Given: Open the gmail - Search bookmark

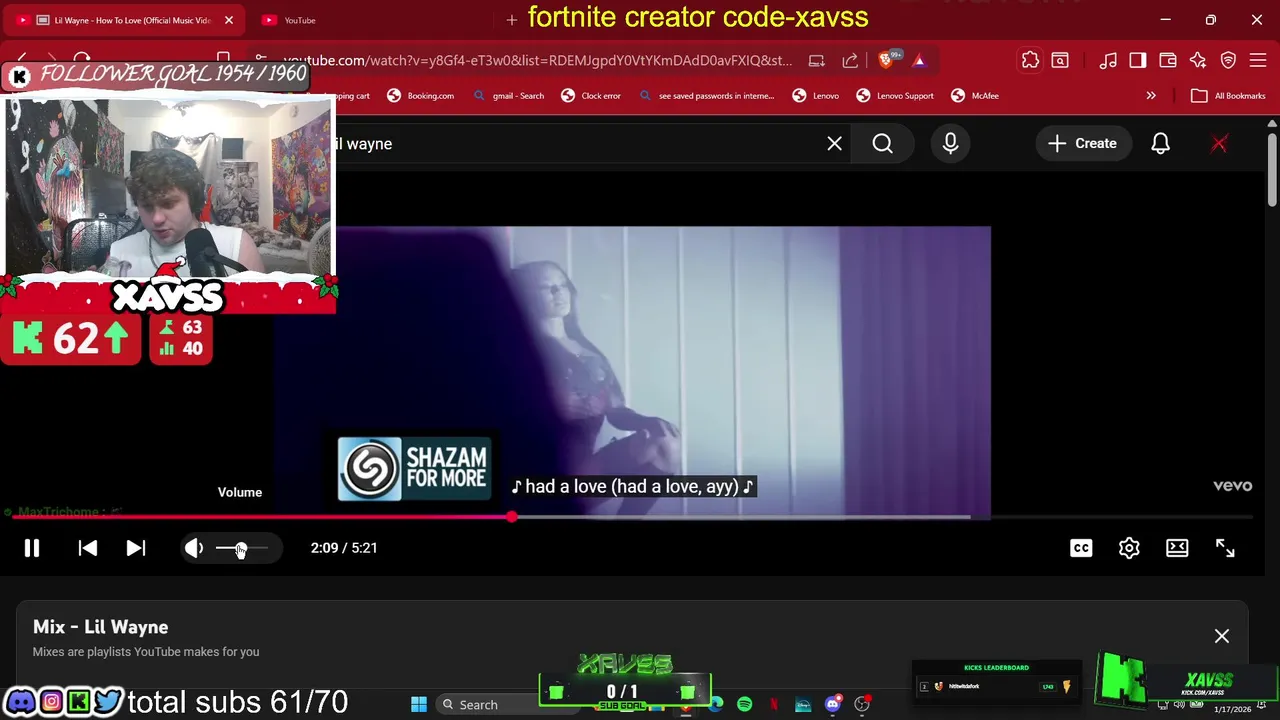Looking at the screenshot, I should click(x=509, y=96).
